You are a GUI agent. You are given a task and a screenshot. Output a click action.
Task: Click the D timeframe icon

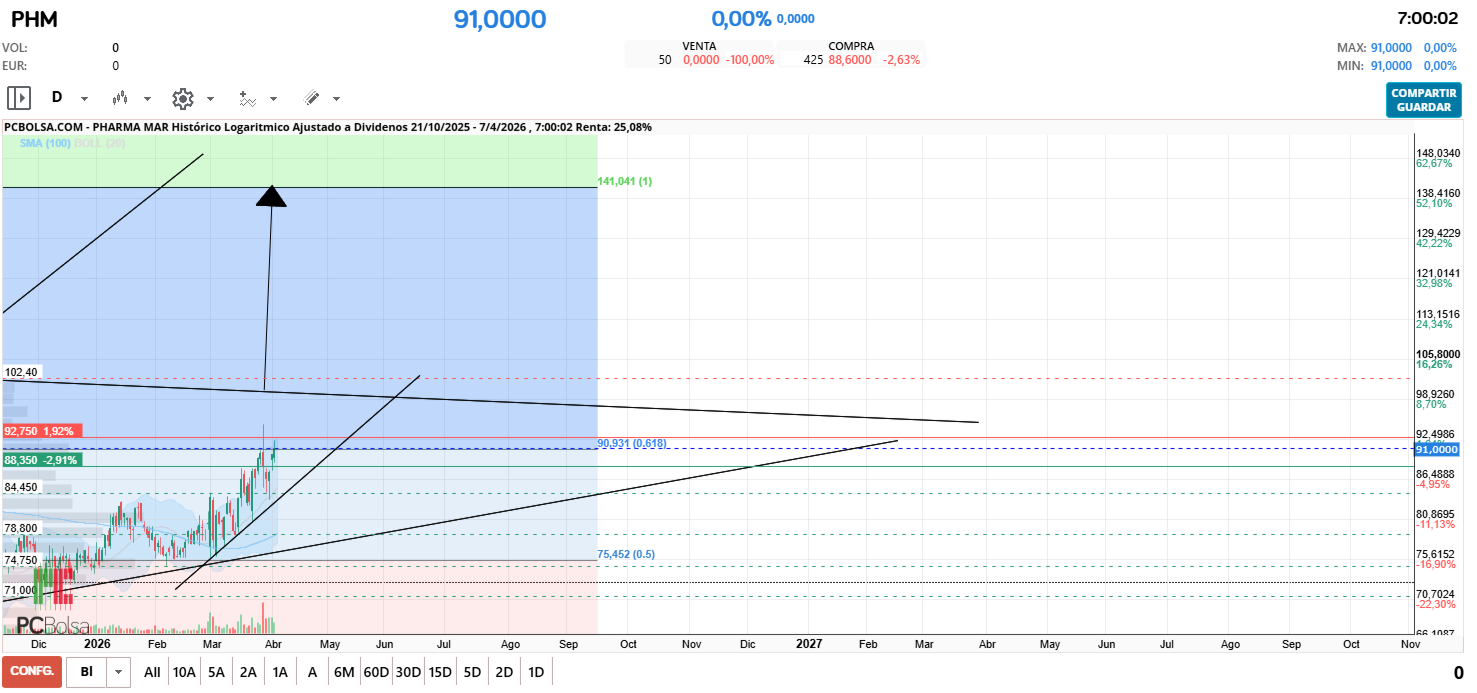pyautogui.click(x=57, y=98)
